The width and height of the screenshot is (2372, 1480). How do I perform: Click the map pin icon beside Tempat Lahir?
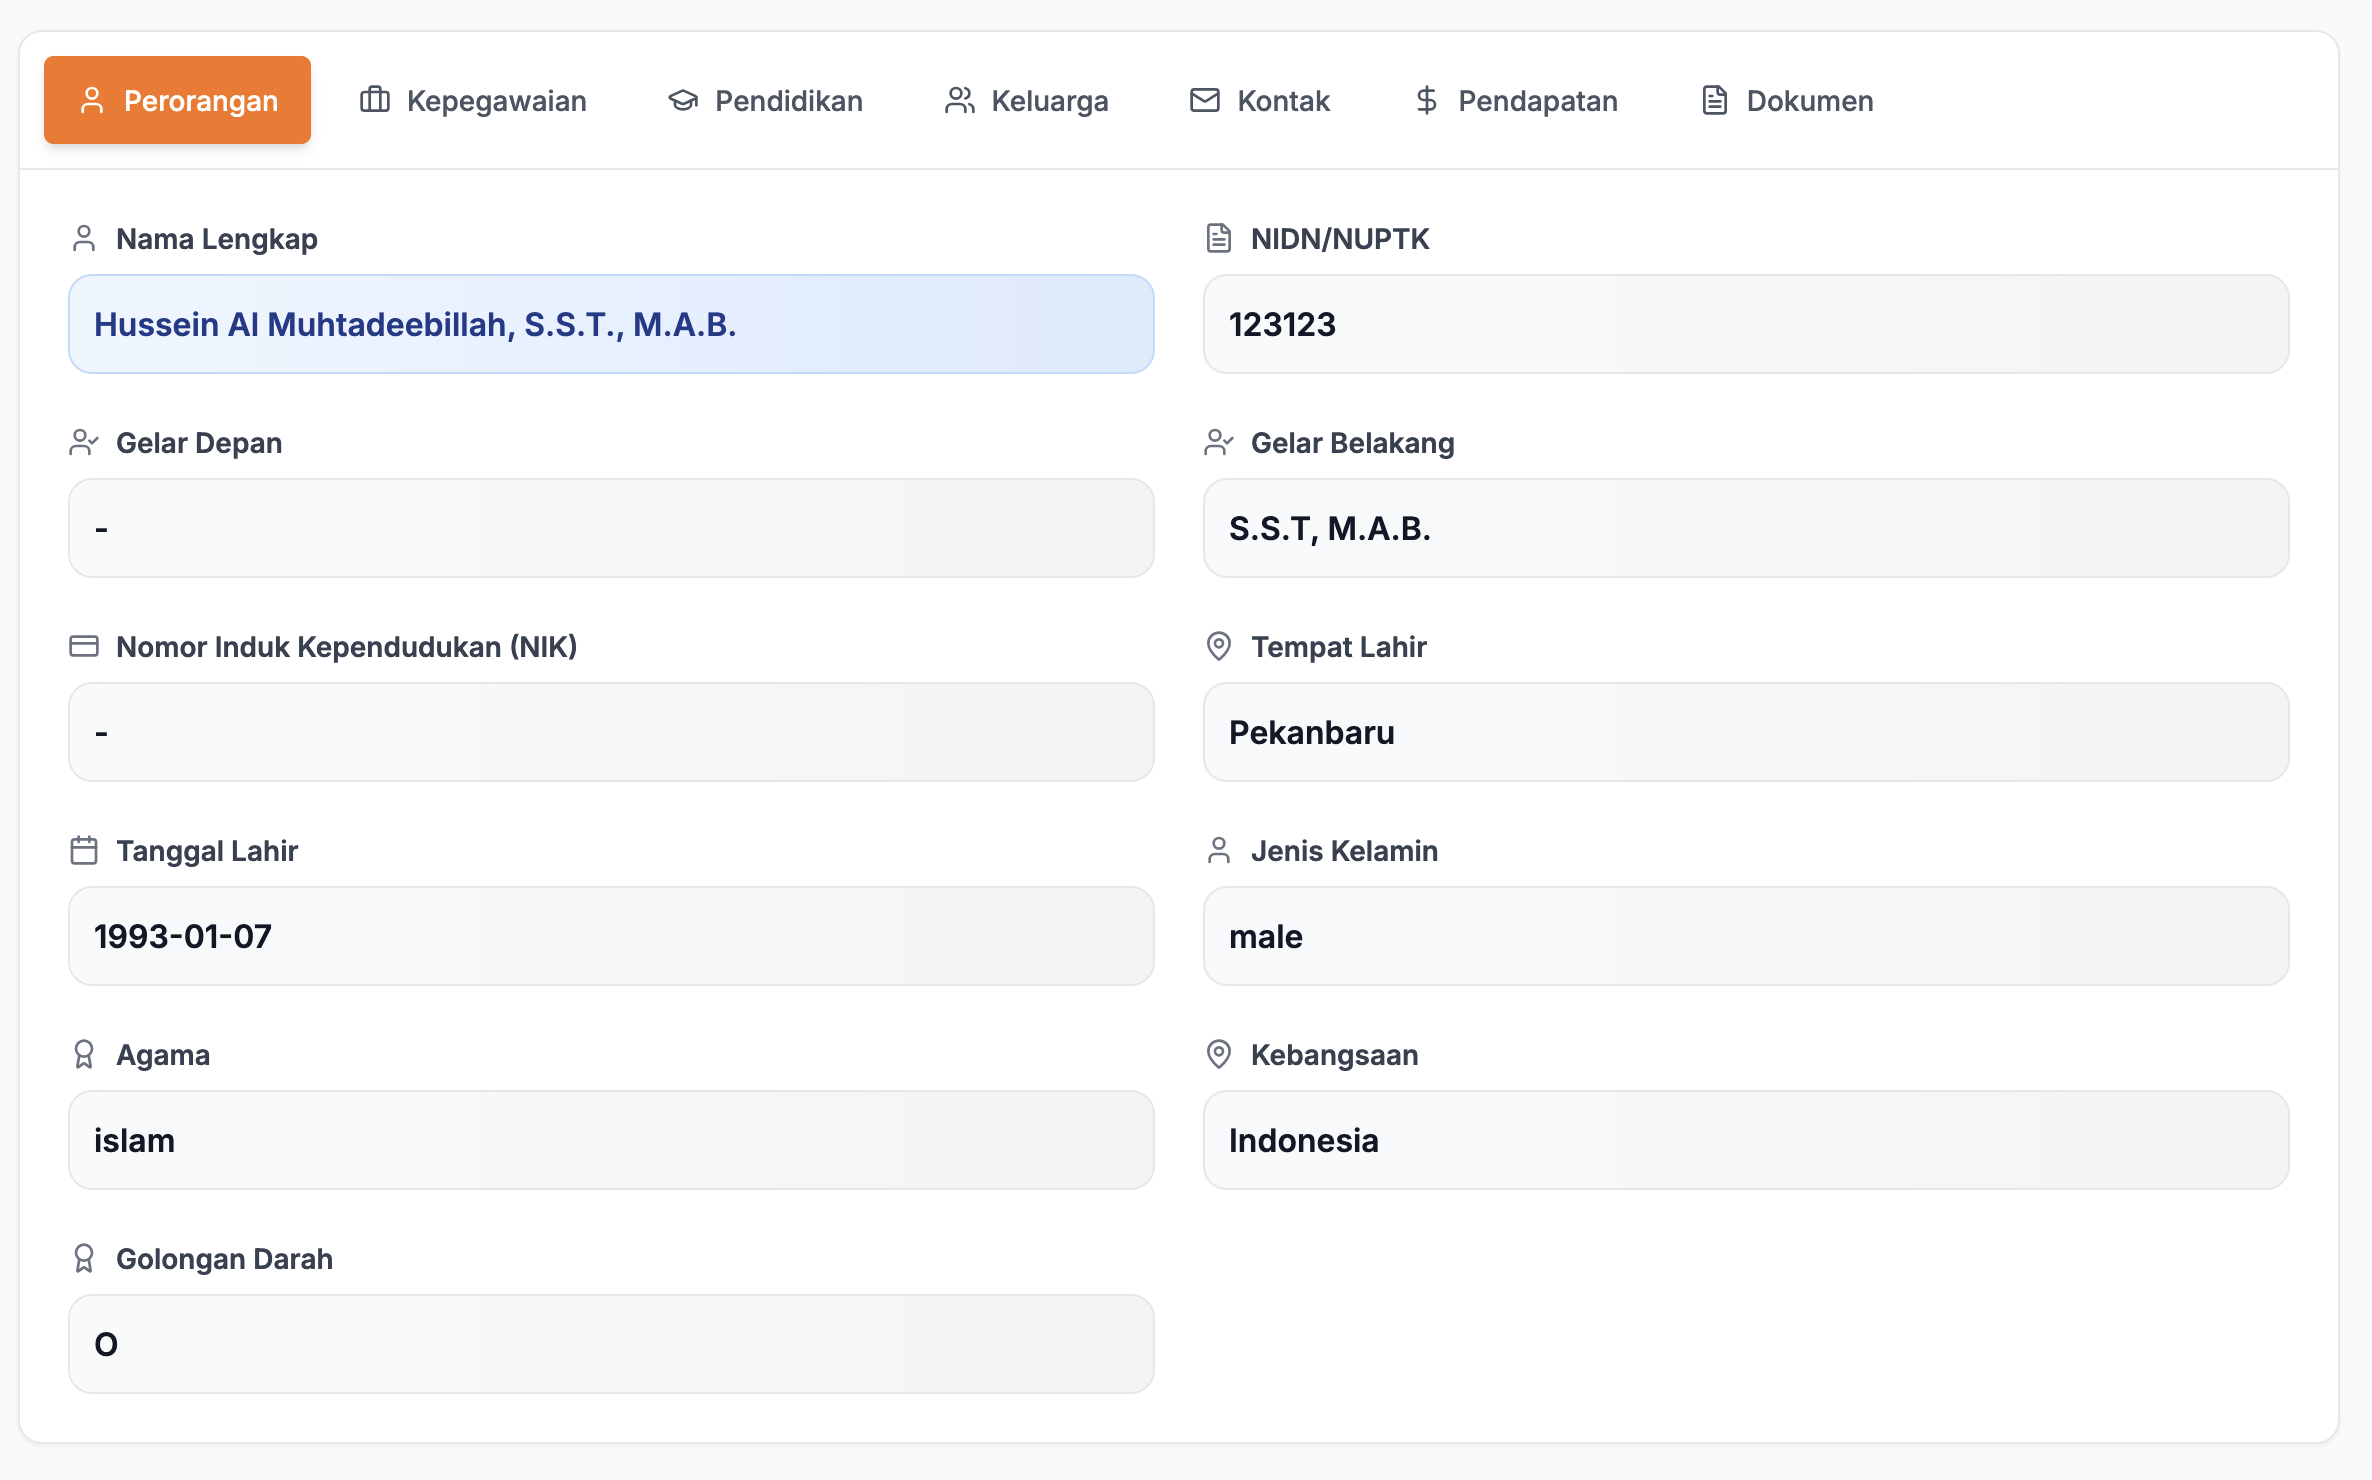(x=1219, y=646)
